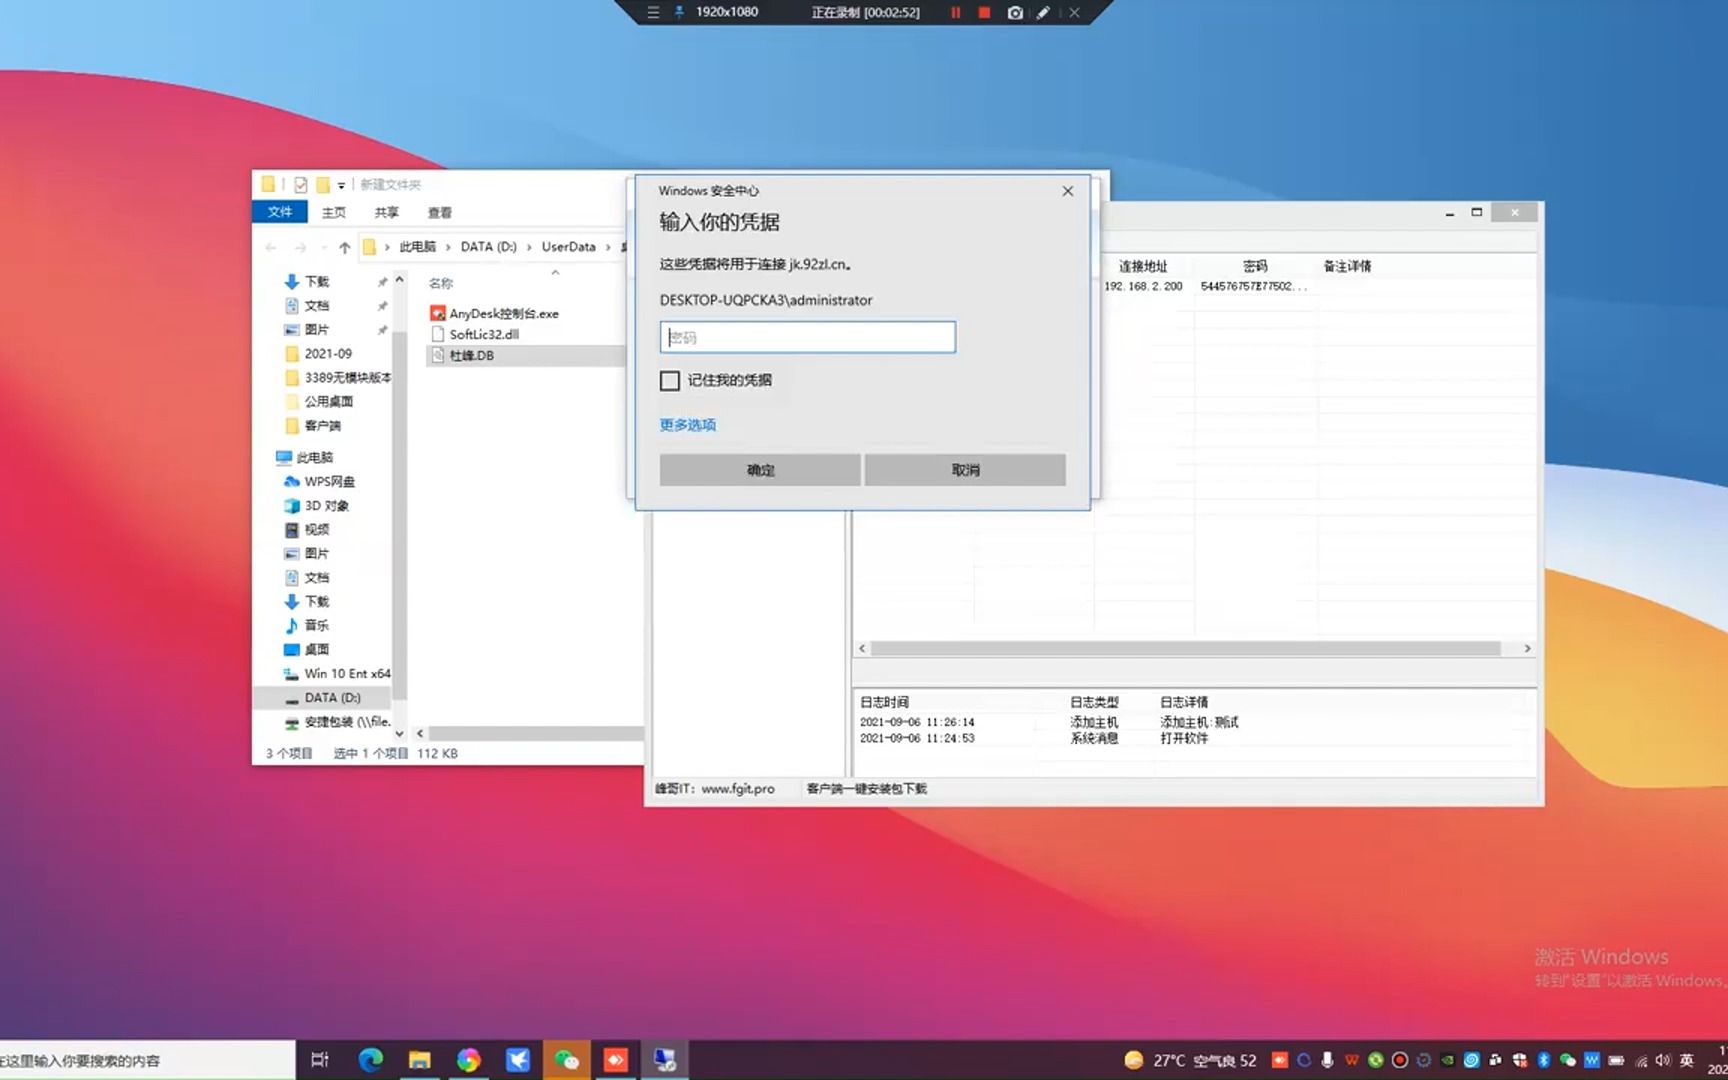Switch to the 查看 ribbon tab
1728x1080 pixels.
(x=440, y=213)
